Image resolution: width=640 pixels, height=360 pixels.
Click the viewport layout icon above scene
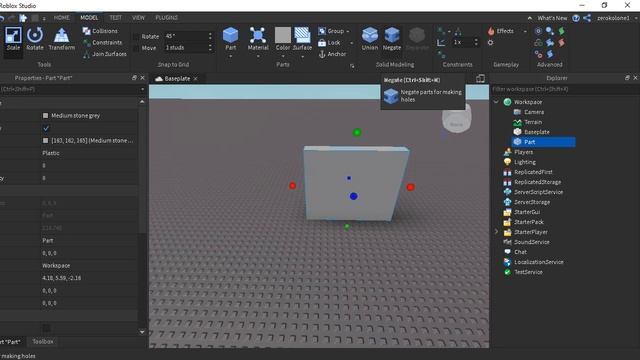point(480,78)
